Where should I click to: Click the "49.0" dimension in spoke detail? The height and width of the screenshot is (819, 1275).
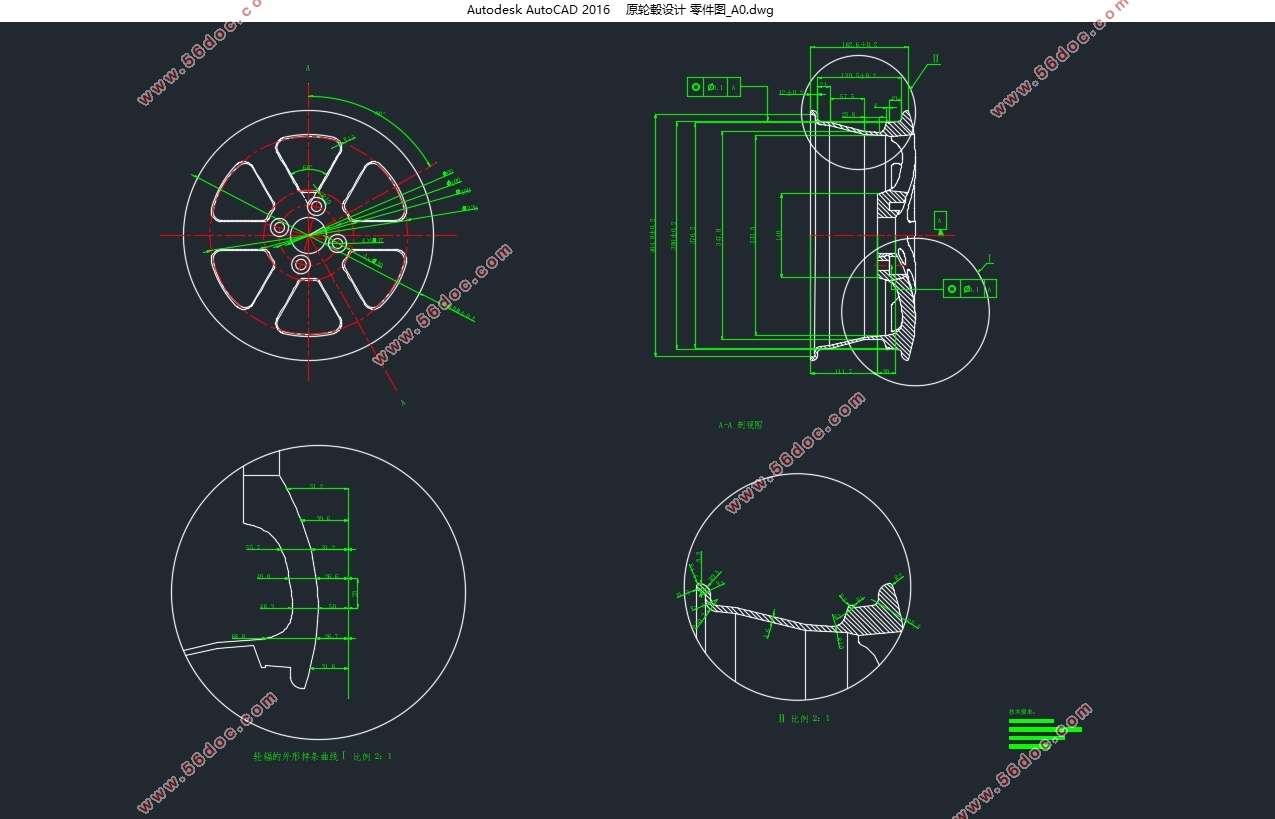(x=264, y=577)
